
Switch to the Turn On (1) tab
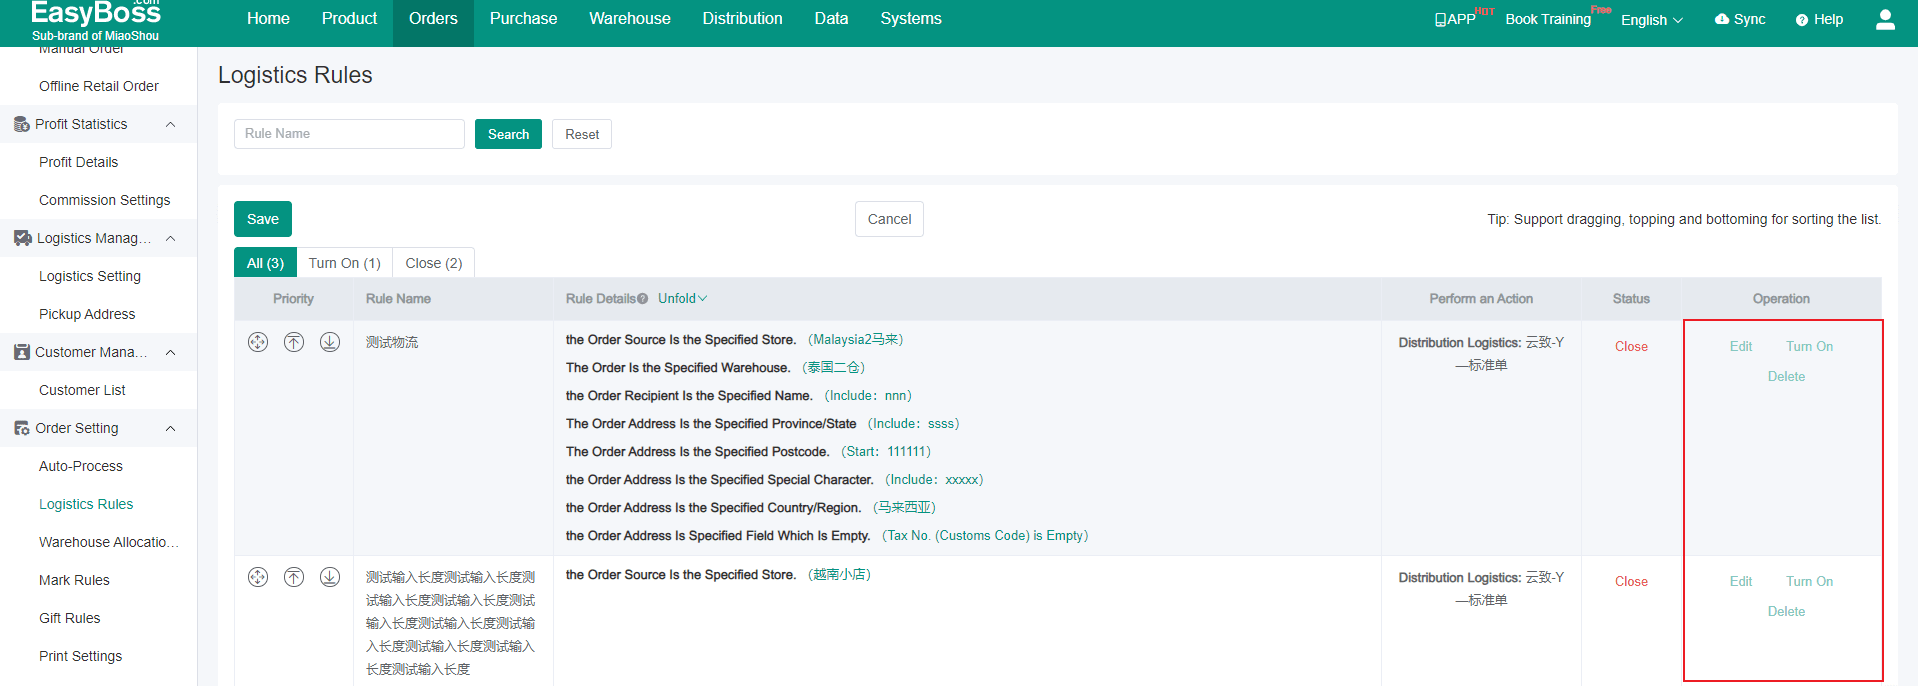tap(344, 263)
